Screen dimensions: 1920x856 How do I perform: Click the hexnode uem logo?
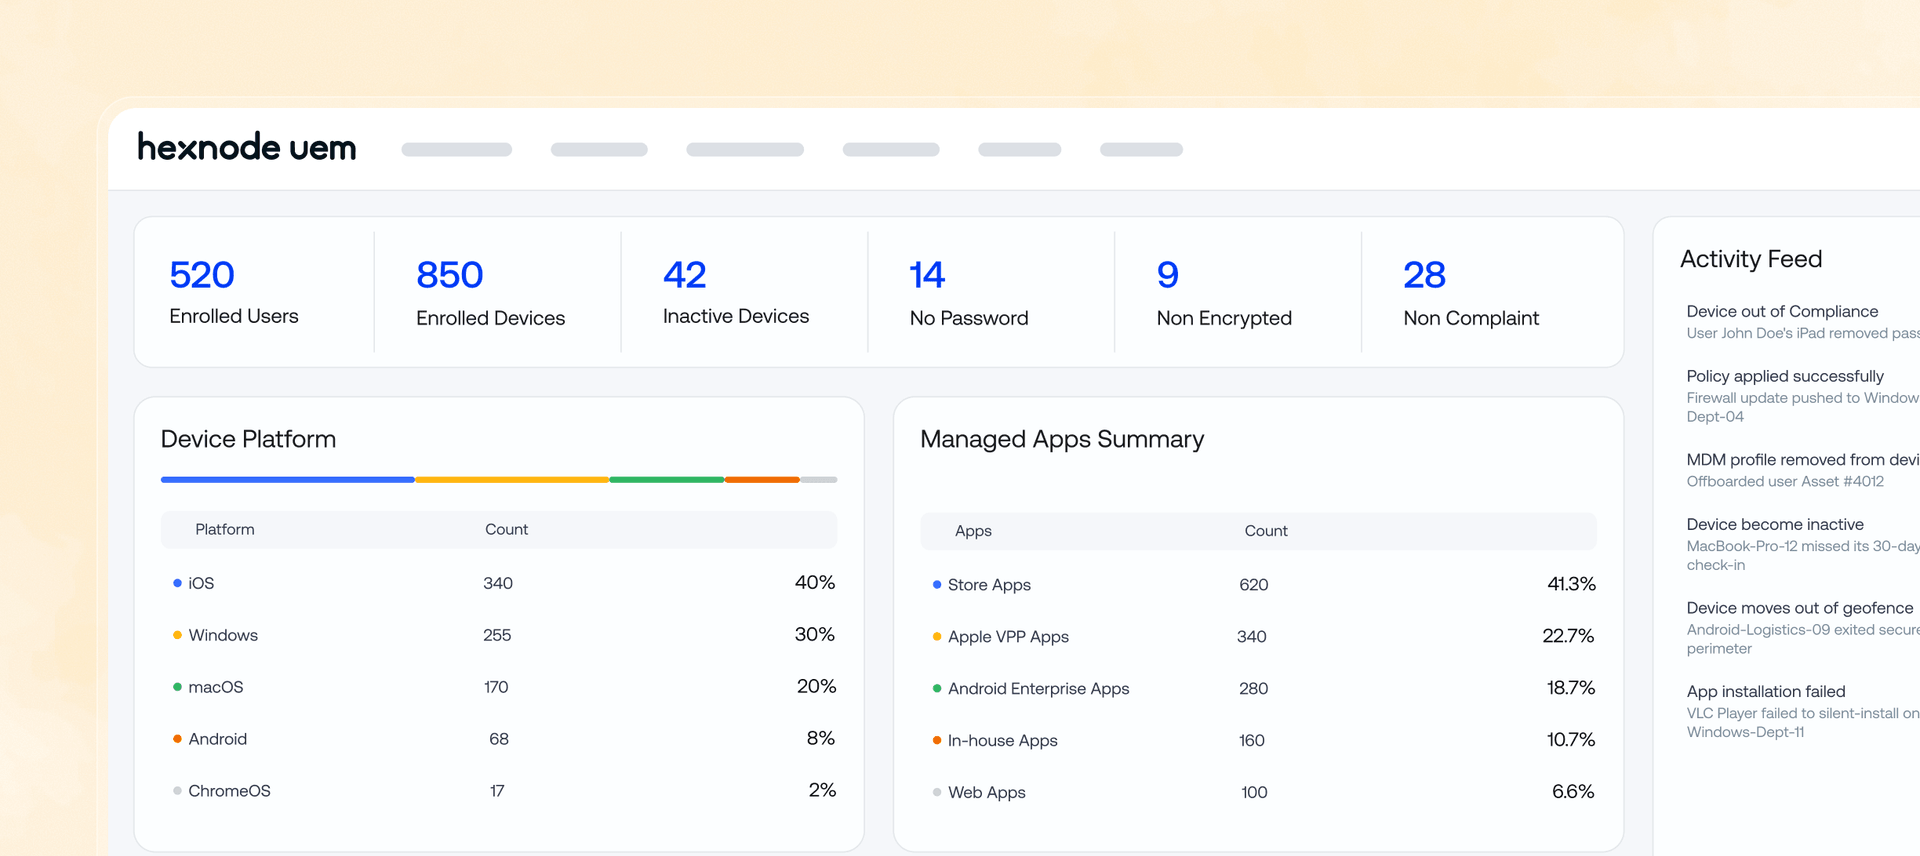(x=246, y=147)
